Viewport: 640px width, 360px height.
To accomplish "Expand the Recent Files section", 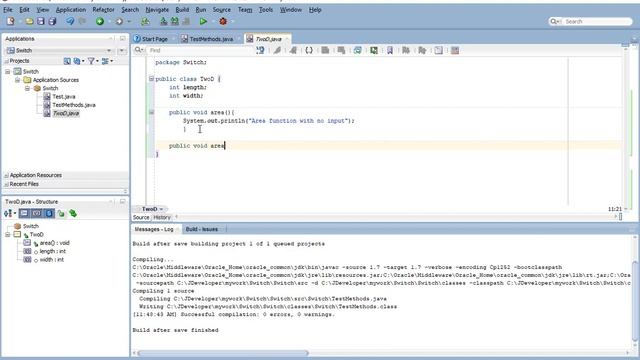I will pyautogui.click(x=6, y=184).
